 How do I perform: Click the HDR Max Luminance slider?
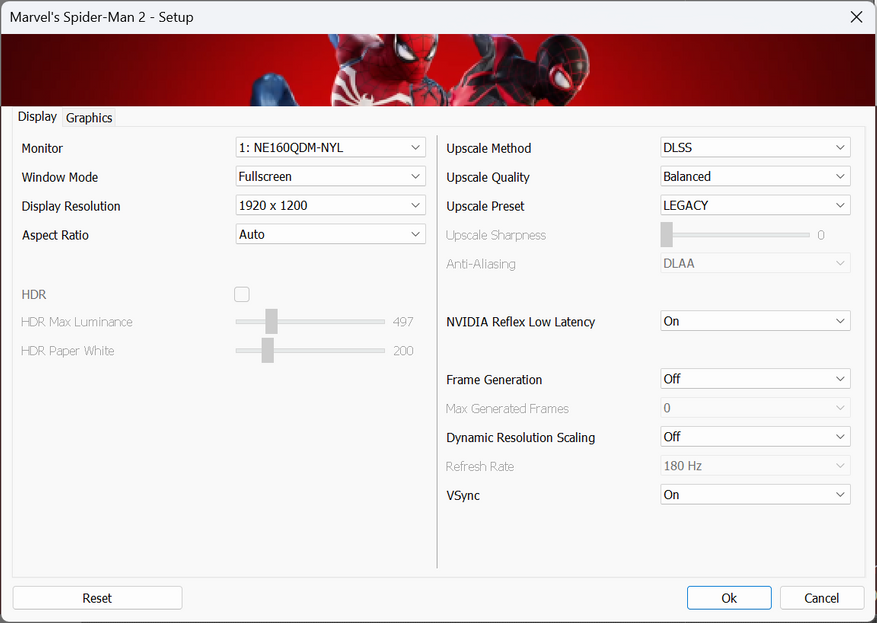[310, 322]
